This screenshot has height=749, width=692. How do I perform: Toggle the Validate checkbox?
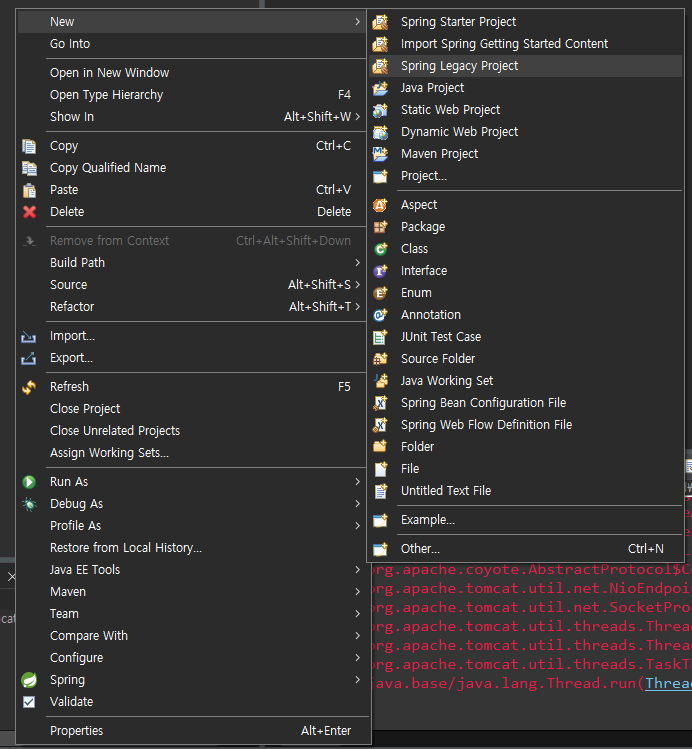[29, 702]
